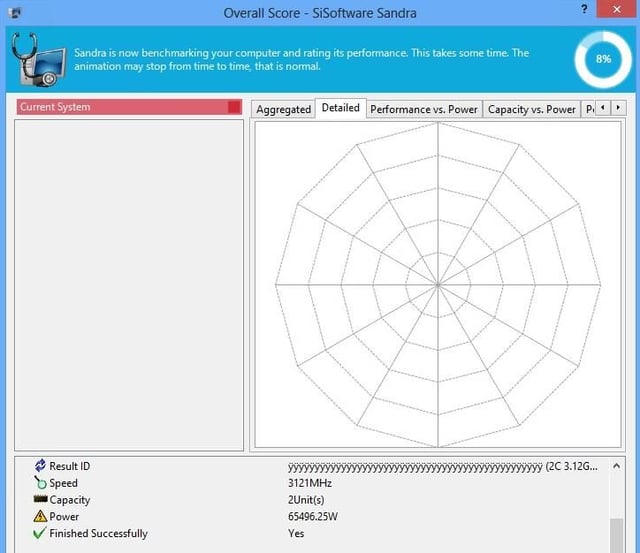640x553 pixels.
Task: Click the stethoscope computer benchmark icon
Action: point(39,60)
